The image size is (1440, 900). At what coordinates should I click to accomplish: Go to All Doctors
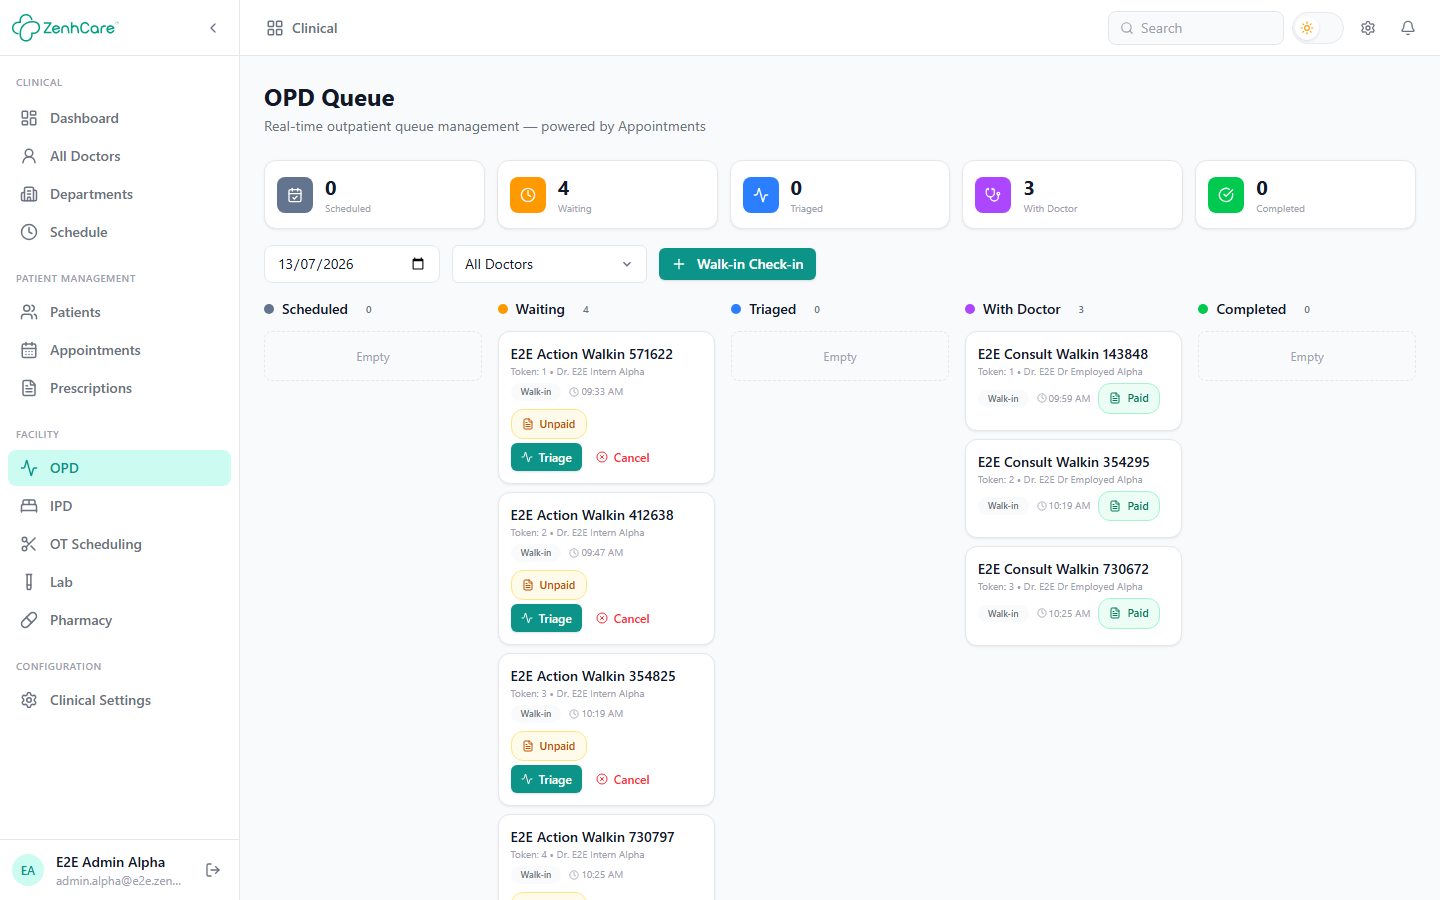120,156
